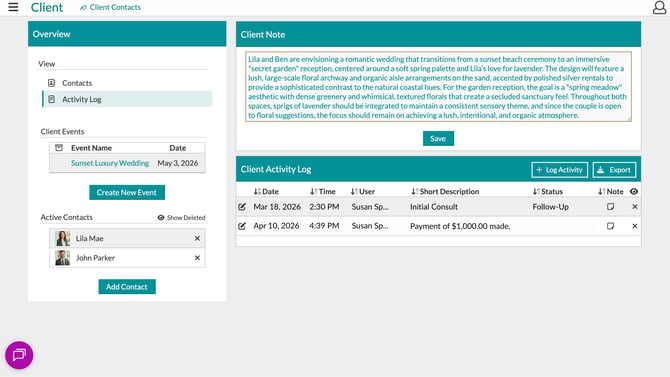Select Contacts in the View list
The image size is (670, 377).
(x=127, y=82)
